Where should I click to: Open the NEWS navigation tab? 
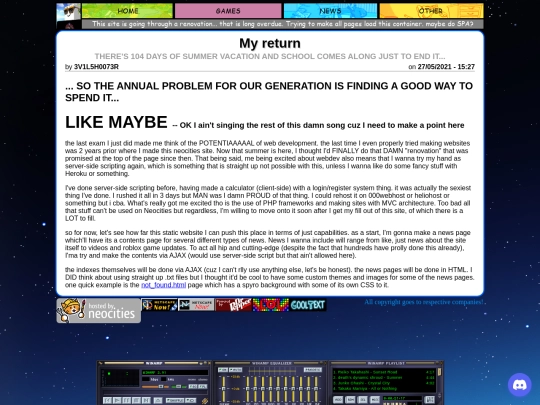coord(330,11)
